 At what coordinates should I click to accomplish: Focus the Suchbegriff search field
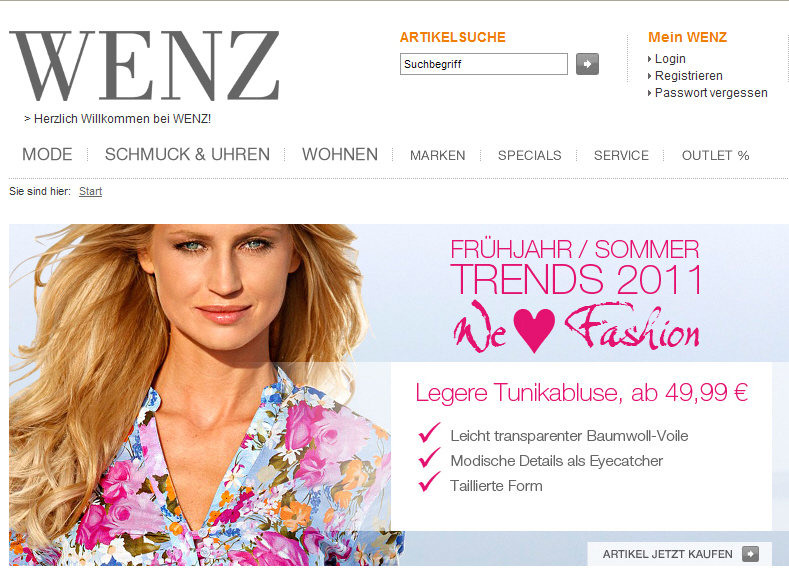[484, 64]
